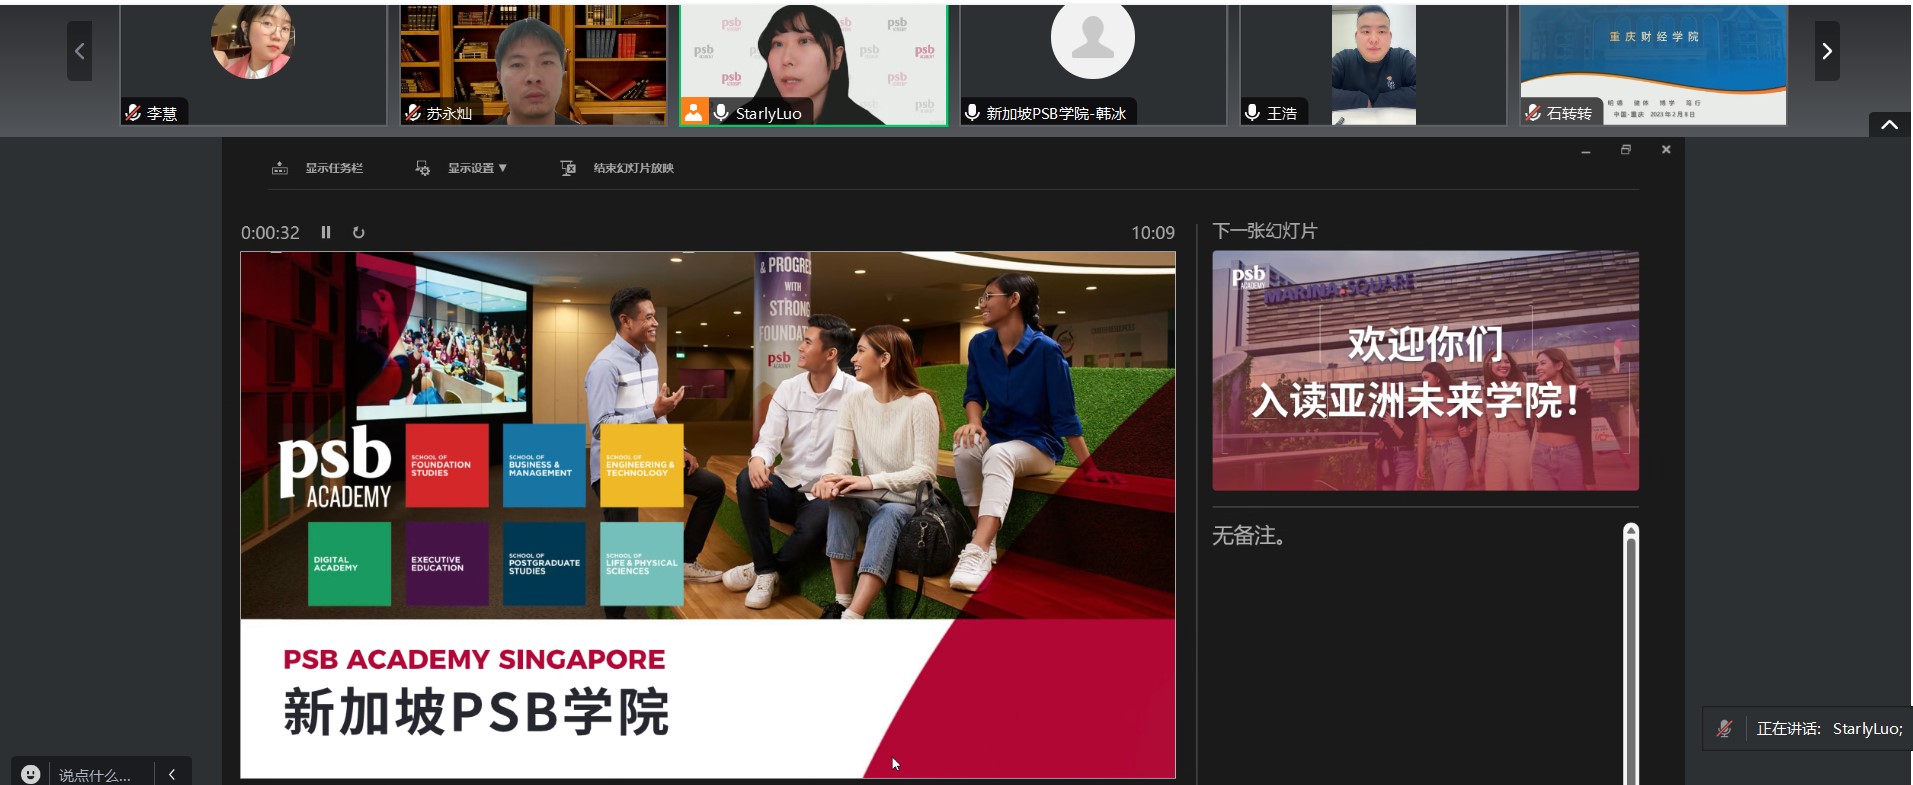Image resolution: width=1913 pixels, height=785 pixels.
Task: Click the show taskbar icon
Action: [280, 168]
